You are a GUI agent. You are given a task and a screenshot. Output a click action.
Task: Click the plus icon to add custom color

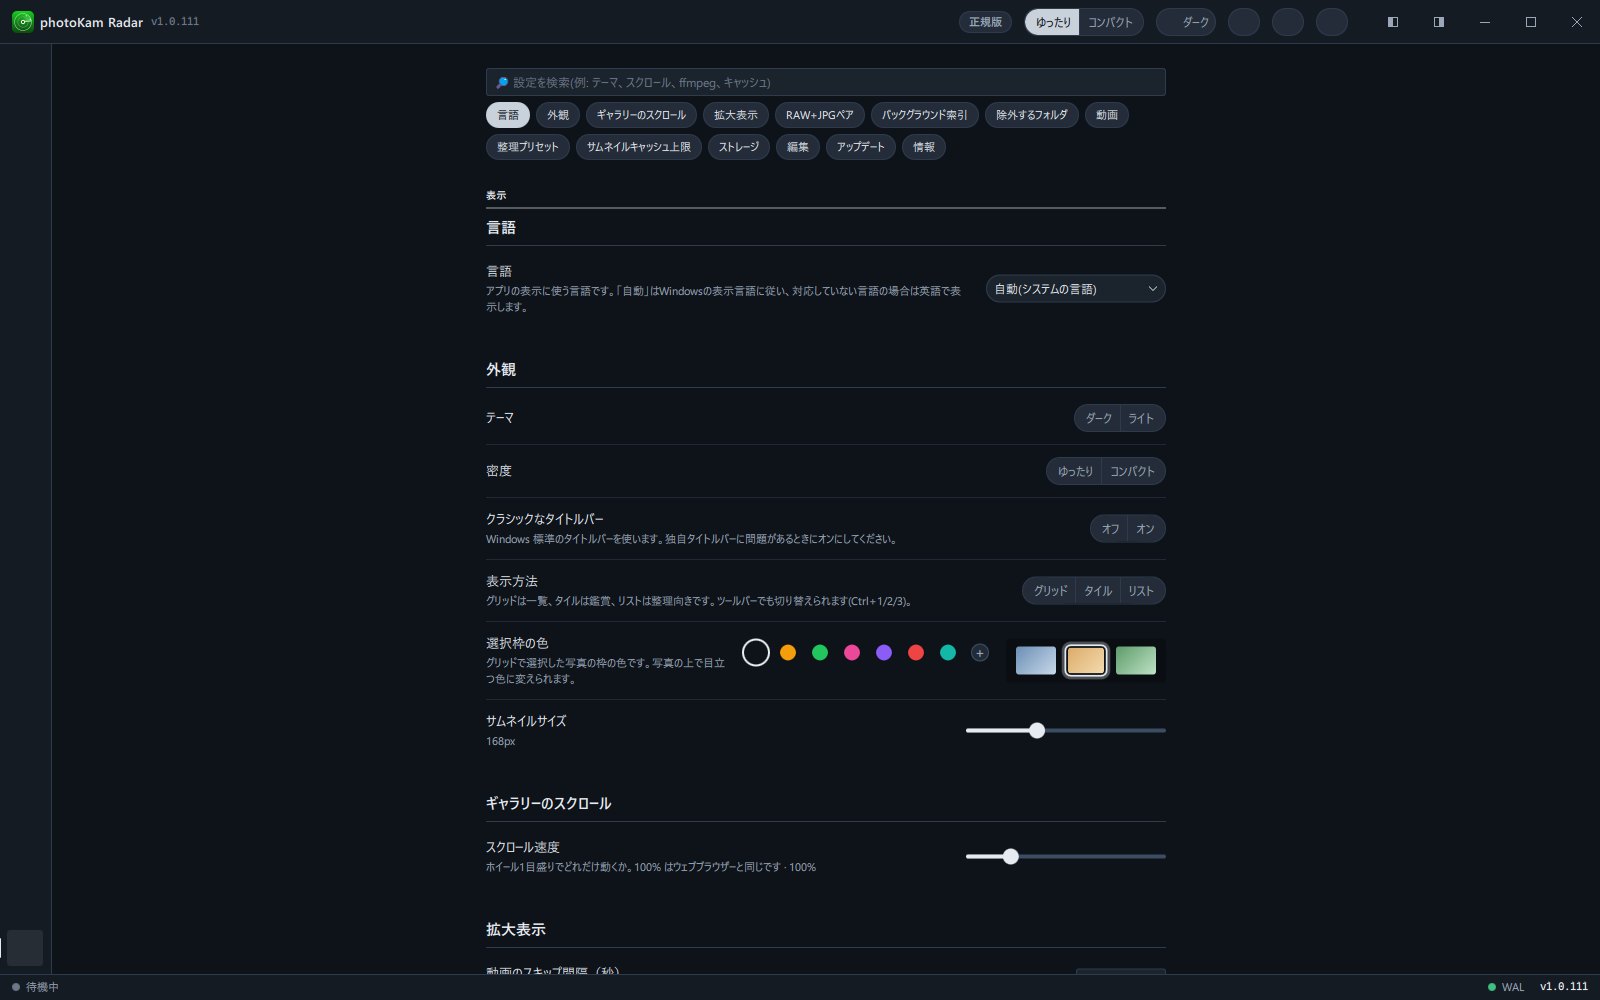[x=980, y=653]
